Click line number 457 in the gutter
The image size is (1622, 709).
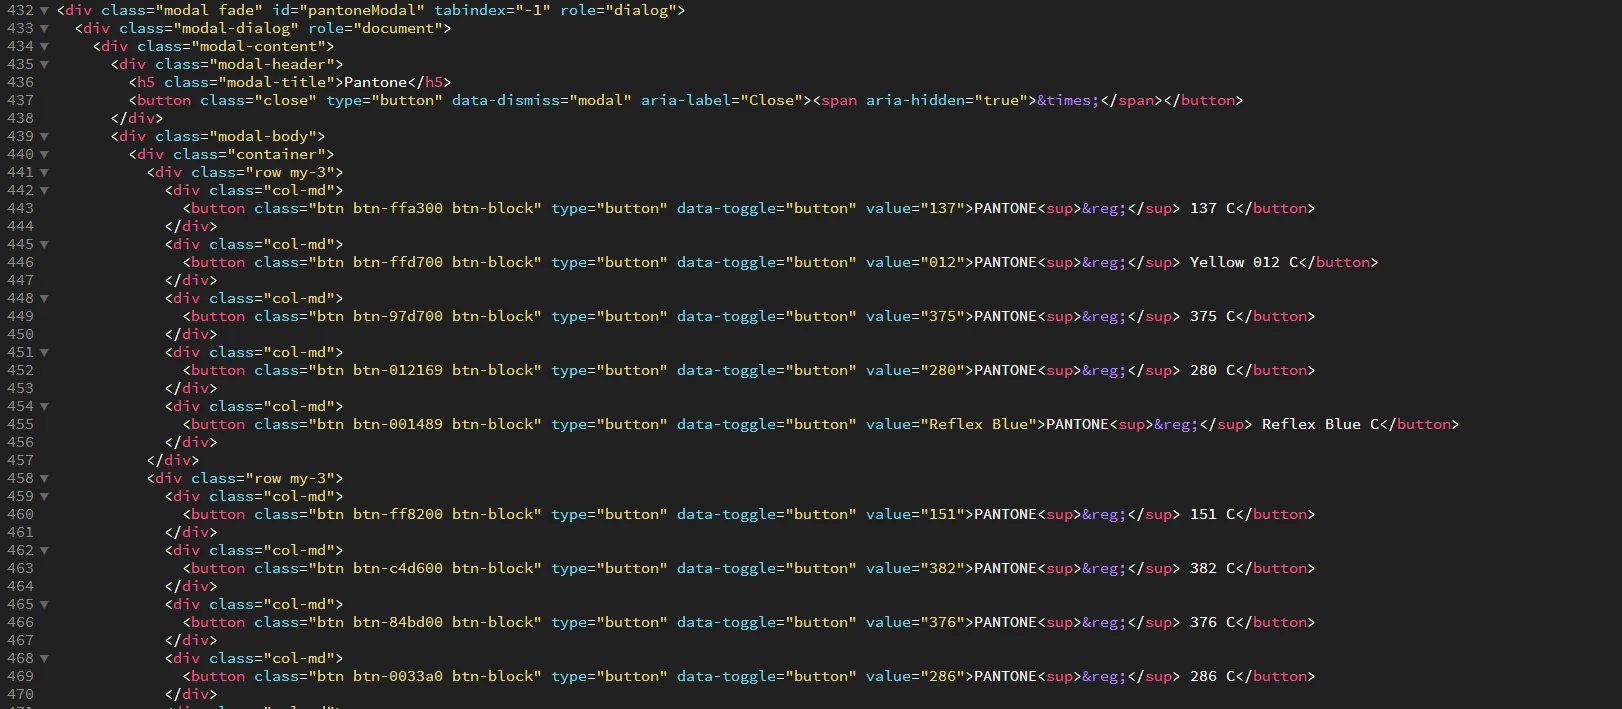20,460
